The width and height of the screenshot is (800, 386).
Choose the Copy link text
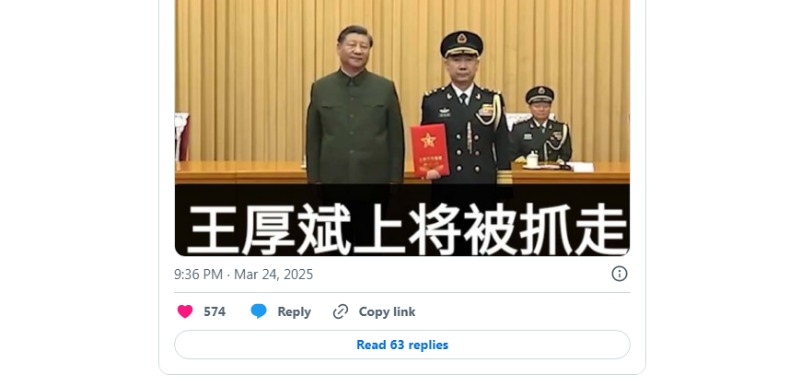387,312
